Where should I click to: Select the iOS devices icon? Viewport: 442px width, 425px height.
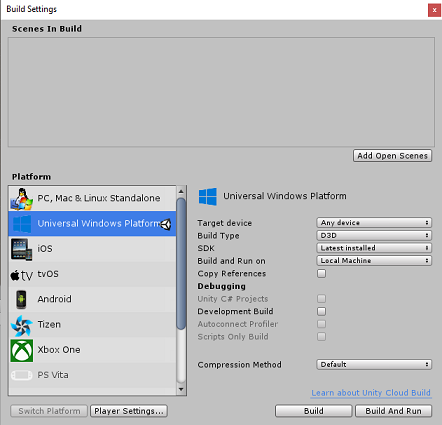[x=22, y=249]
